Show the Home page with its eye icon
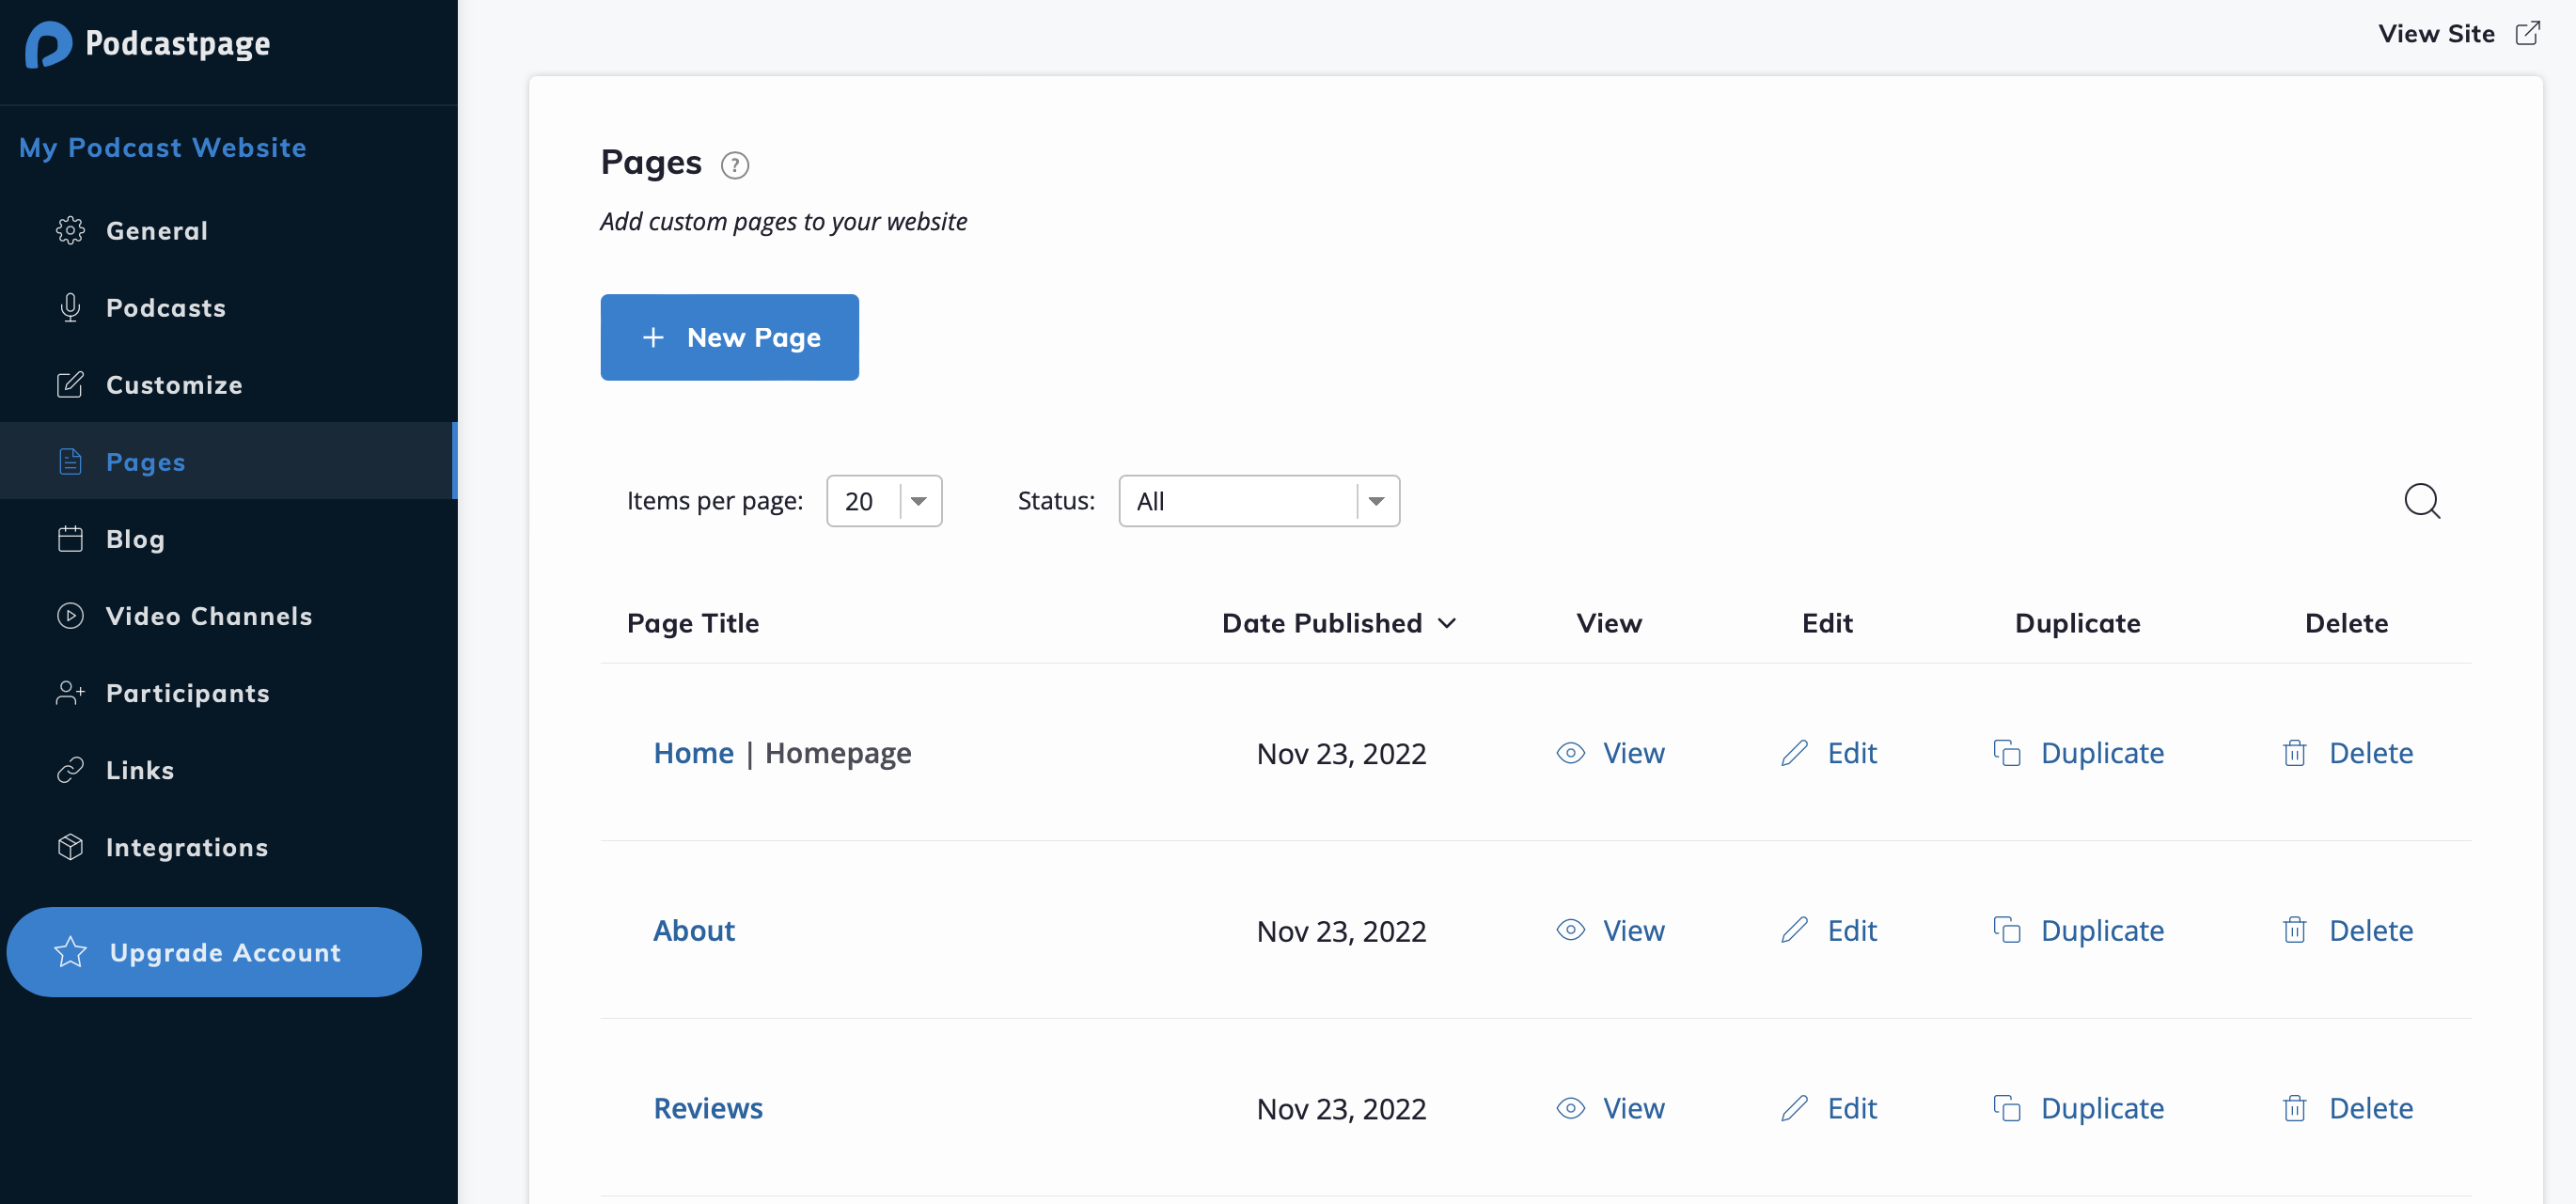This screenshot has width=2576, height=1204. tap(1570, 753)
